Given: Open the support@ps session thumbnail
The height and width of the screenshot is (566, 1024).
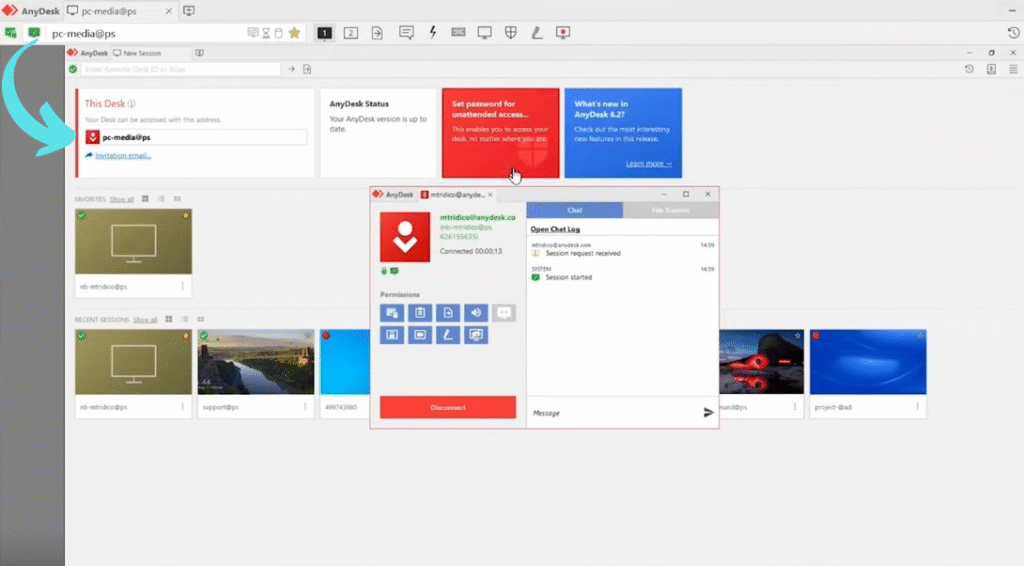Looking at the screenshot, I should coord(256,362).
